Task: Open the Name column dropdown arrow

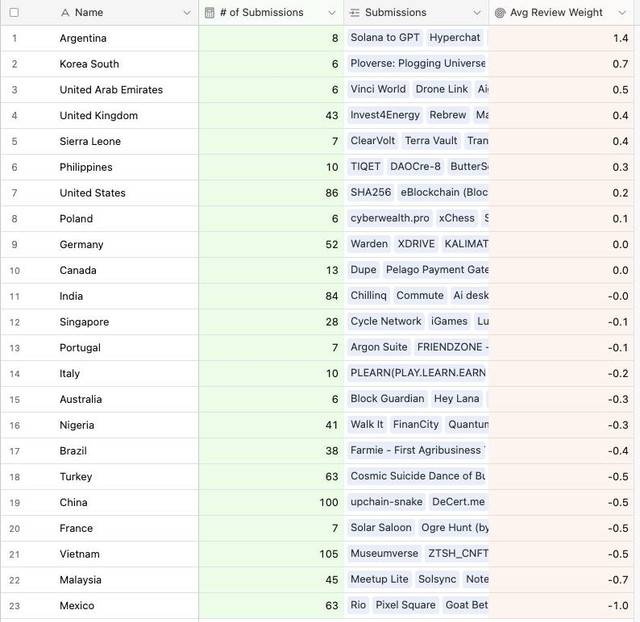Action: 187,13
